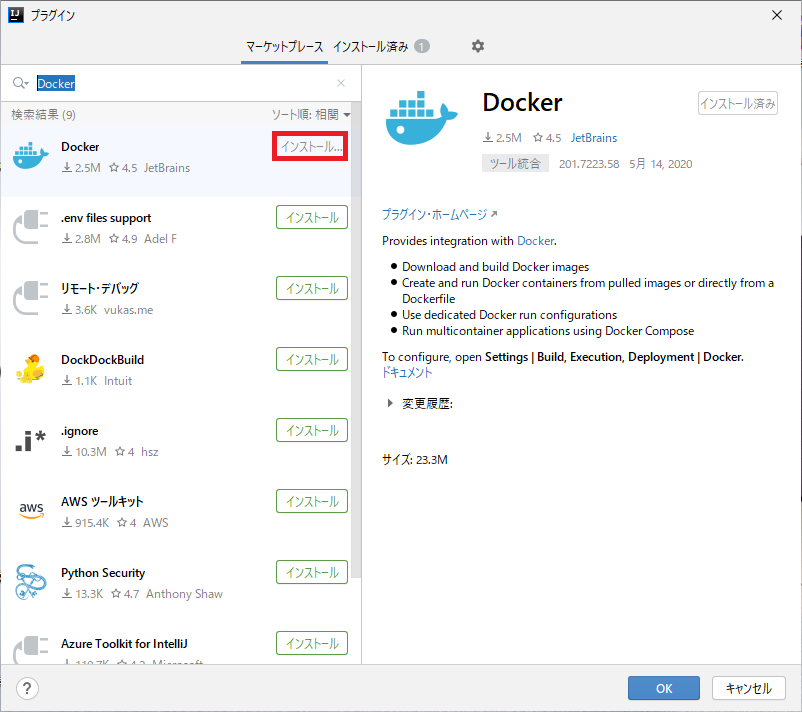Viewport: 802px width, 712px height.
Task: Select the Azure Toolkit for IntelliJ row
Action: point(176,645)
